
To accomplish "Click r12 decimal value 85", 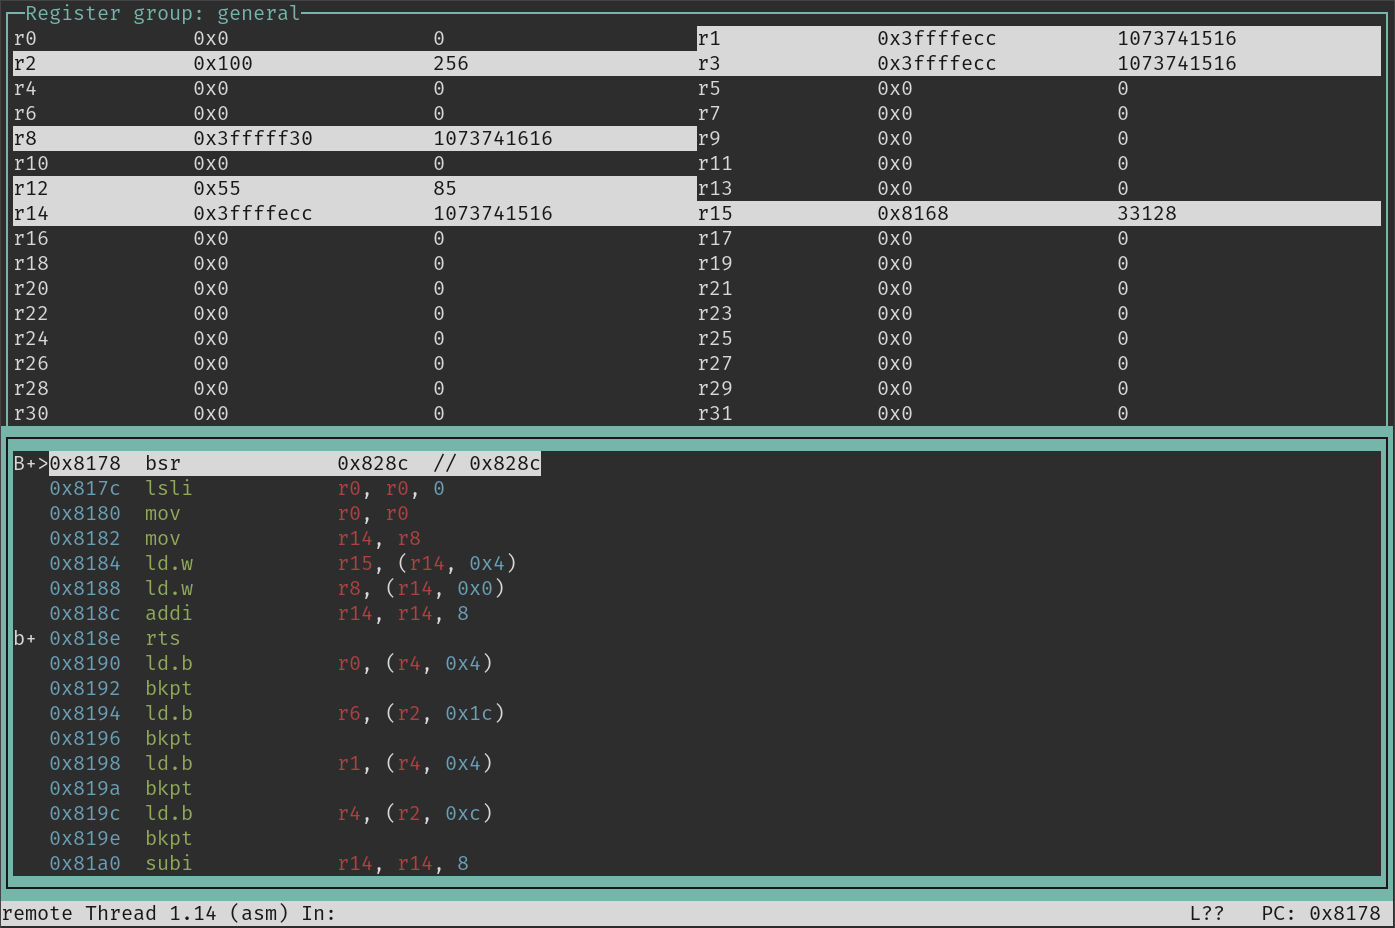I will [x=445, y=188].
